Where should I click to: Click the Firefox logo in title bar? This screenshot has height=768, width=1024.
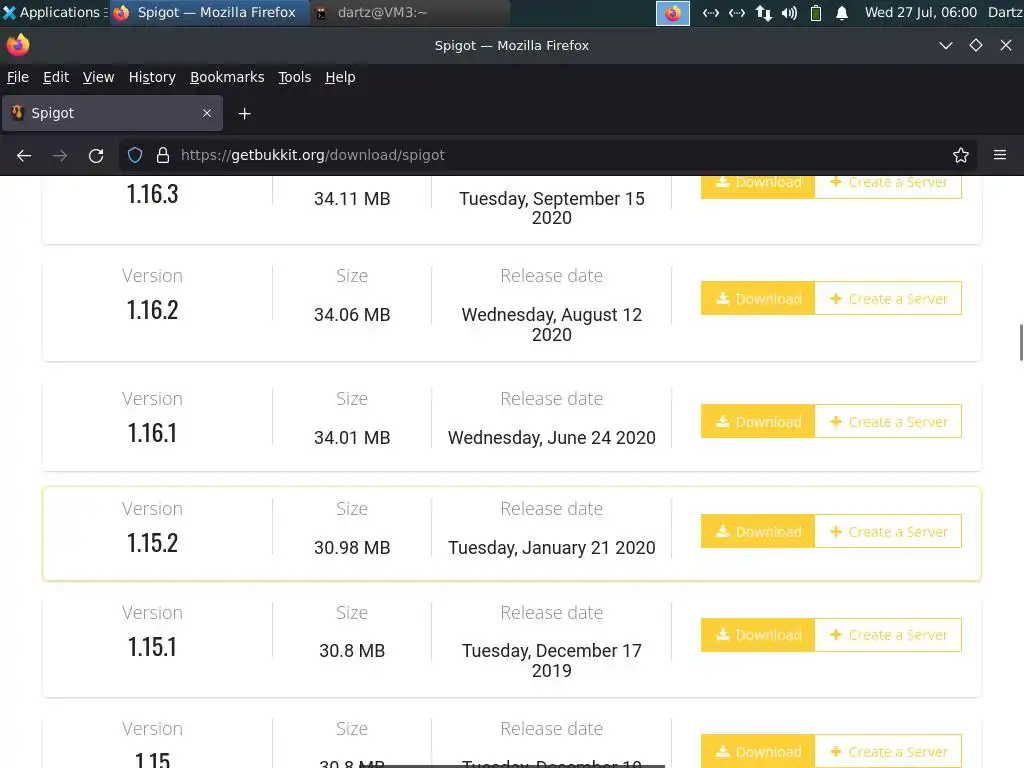click(18, 45)
